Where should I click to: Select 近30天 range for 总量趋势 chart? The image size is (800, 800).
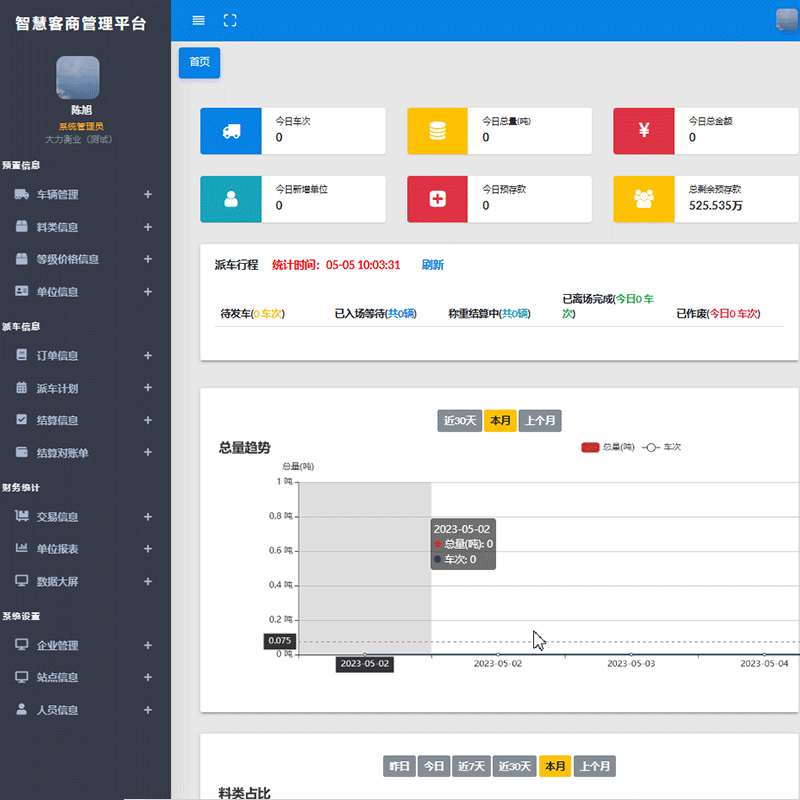click(x=459, y=421)
